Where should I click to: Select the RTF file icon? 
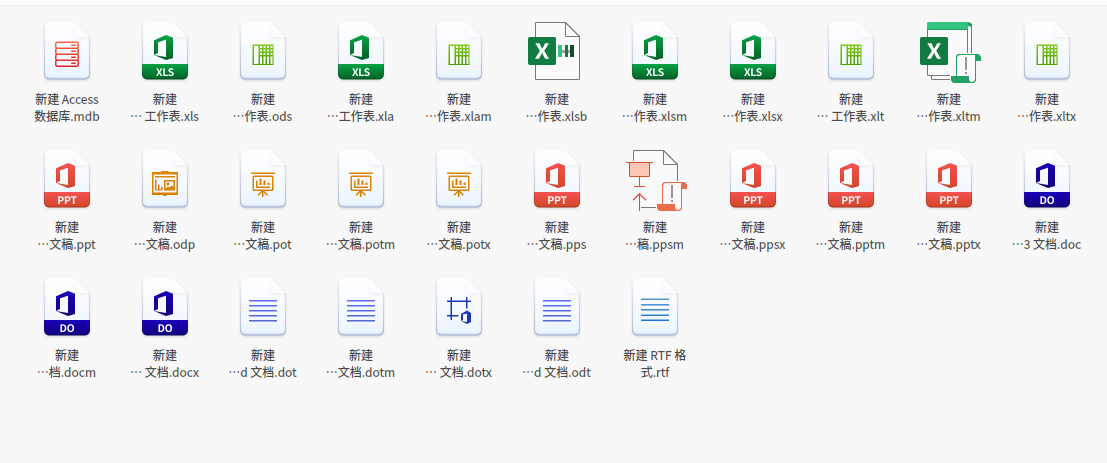click(655, 307)
